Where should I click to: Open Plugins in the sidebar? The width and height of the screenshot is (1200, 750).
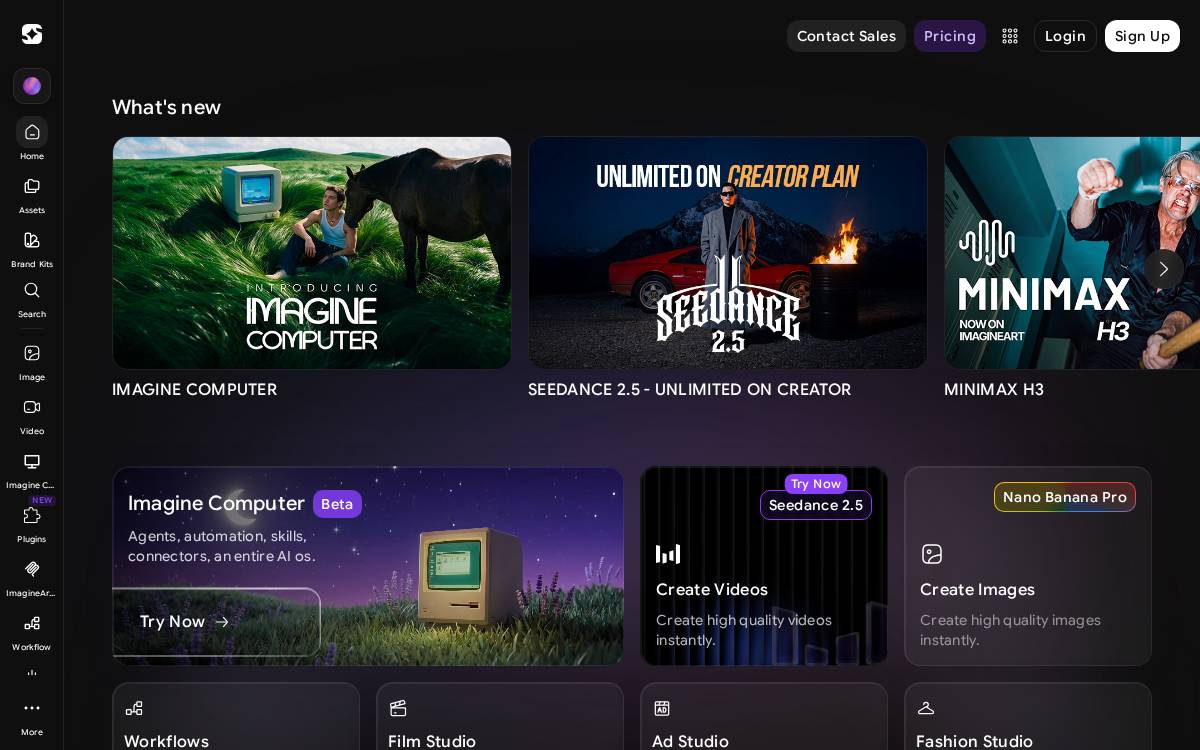32,523
